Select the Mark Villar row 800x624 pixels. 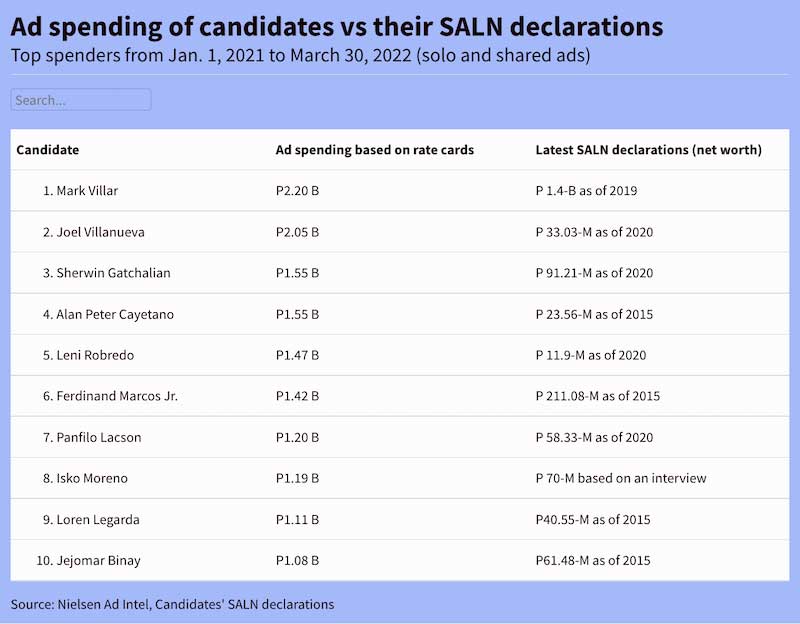coord(399,190)
